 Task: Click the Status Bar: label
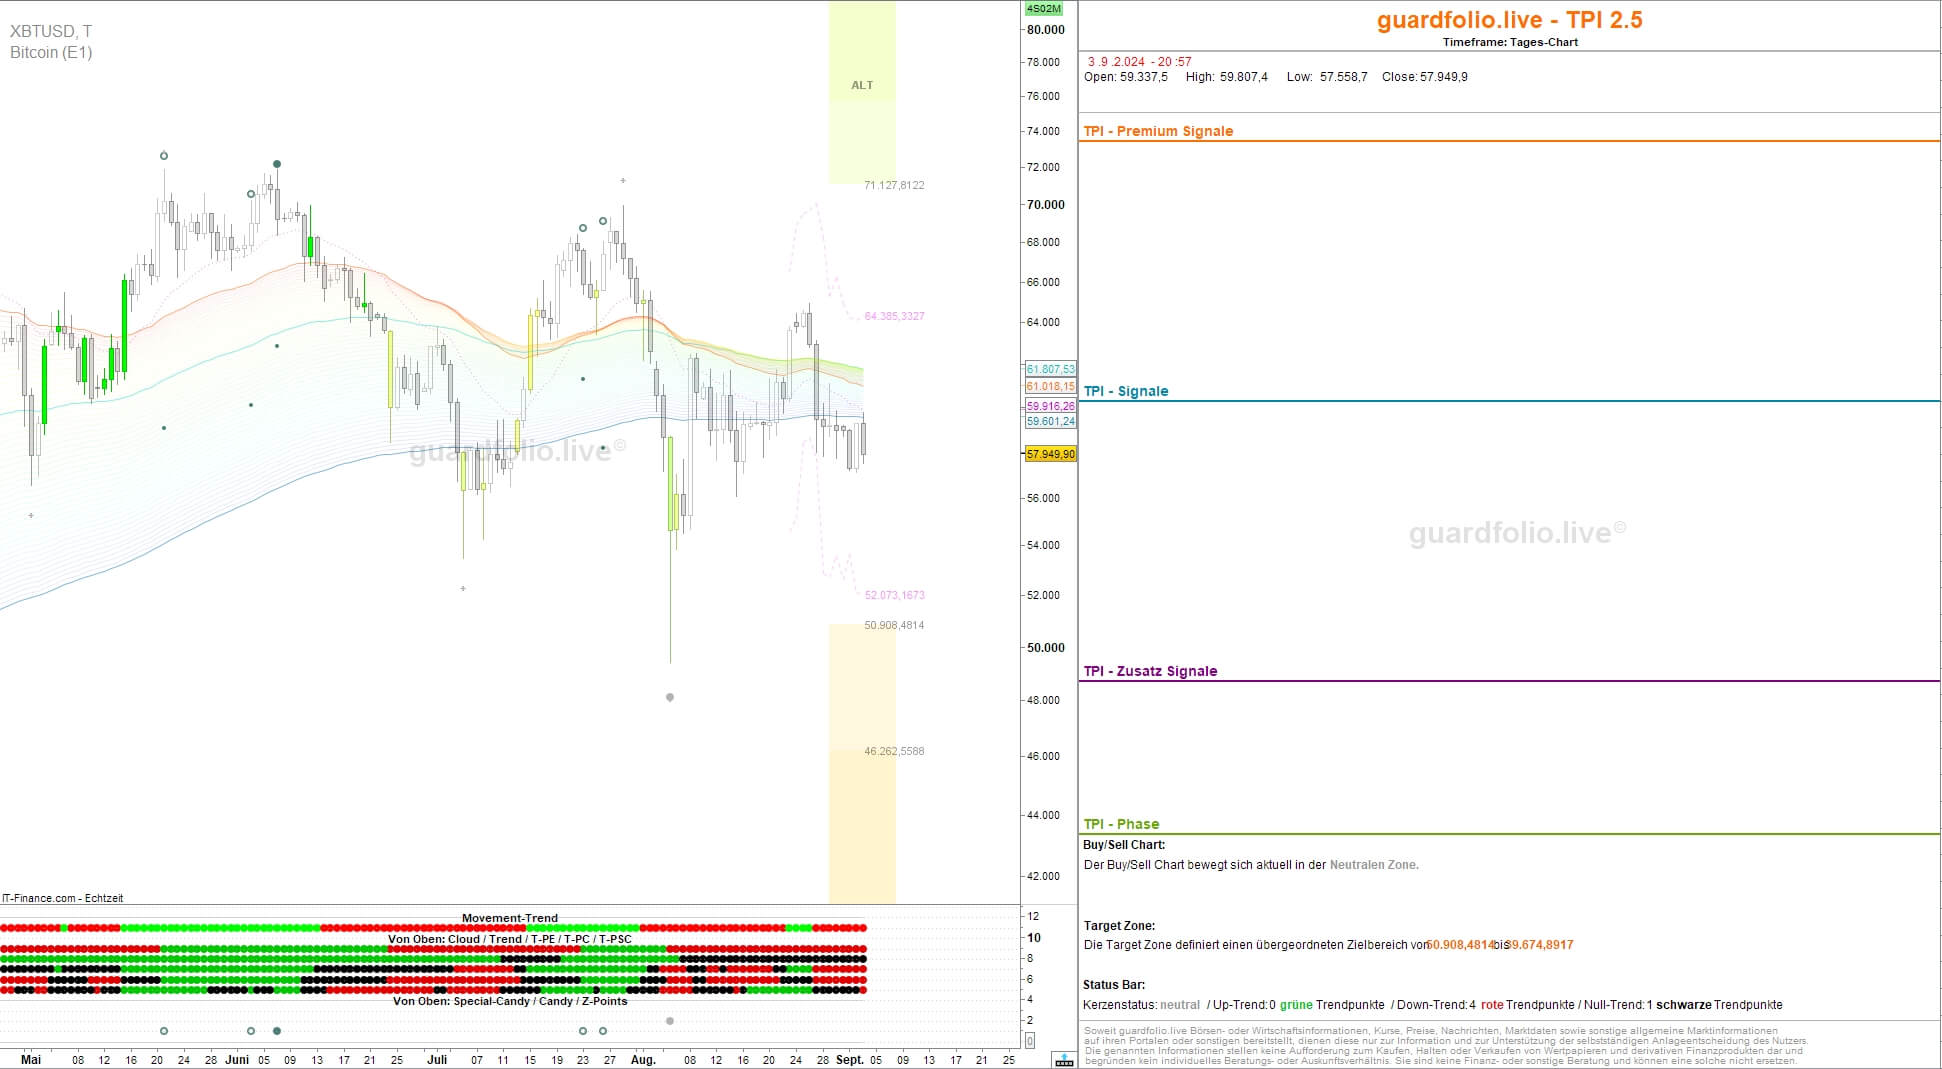[x=1114, y=985]
